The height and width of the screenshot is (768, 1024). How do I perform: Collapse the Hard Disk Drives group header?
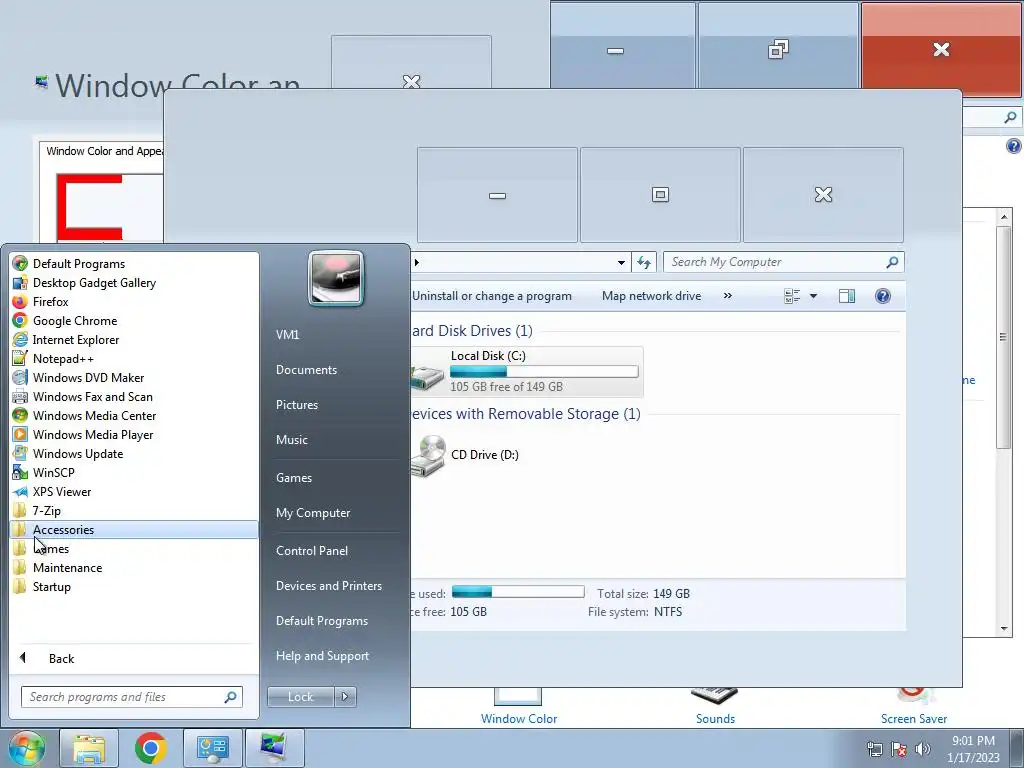tap(472, 331)
